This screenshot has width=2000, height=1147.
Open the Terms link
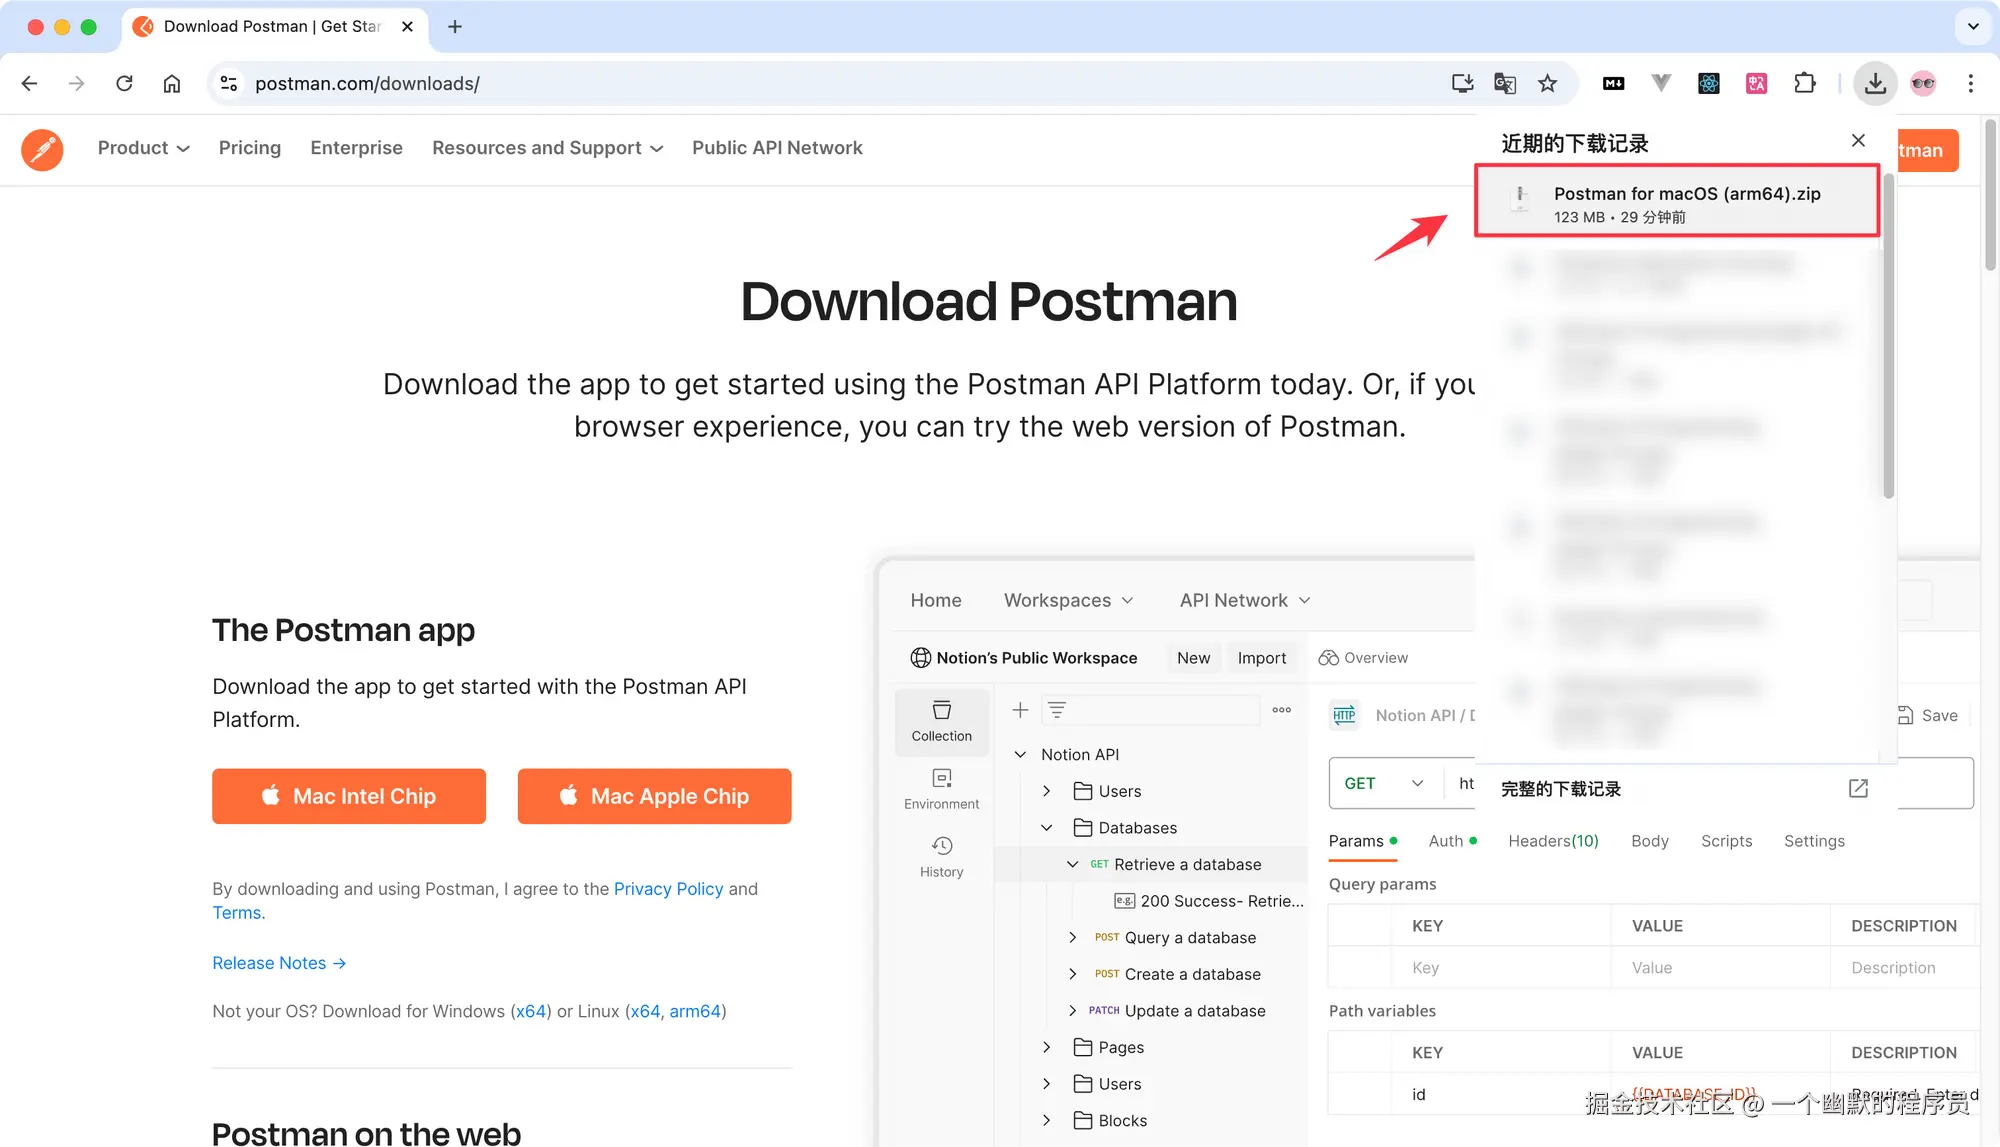pos(238,913)
